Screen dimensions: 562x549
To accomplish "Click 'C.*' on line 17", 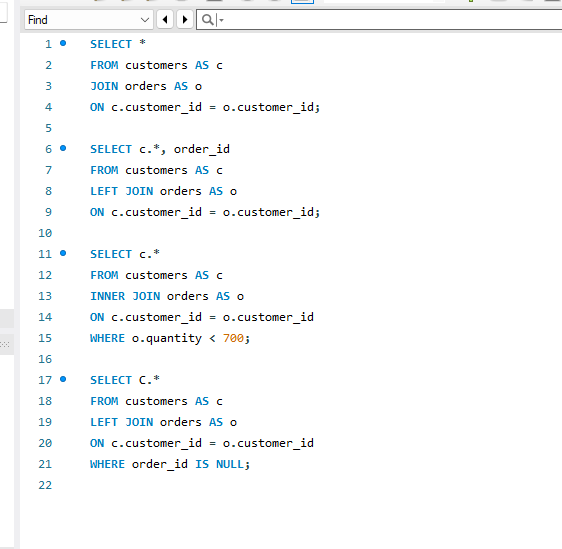I will 149,380.
